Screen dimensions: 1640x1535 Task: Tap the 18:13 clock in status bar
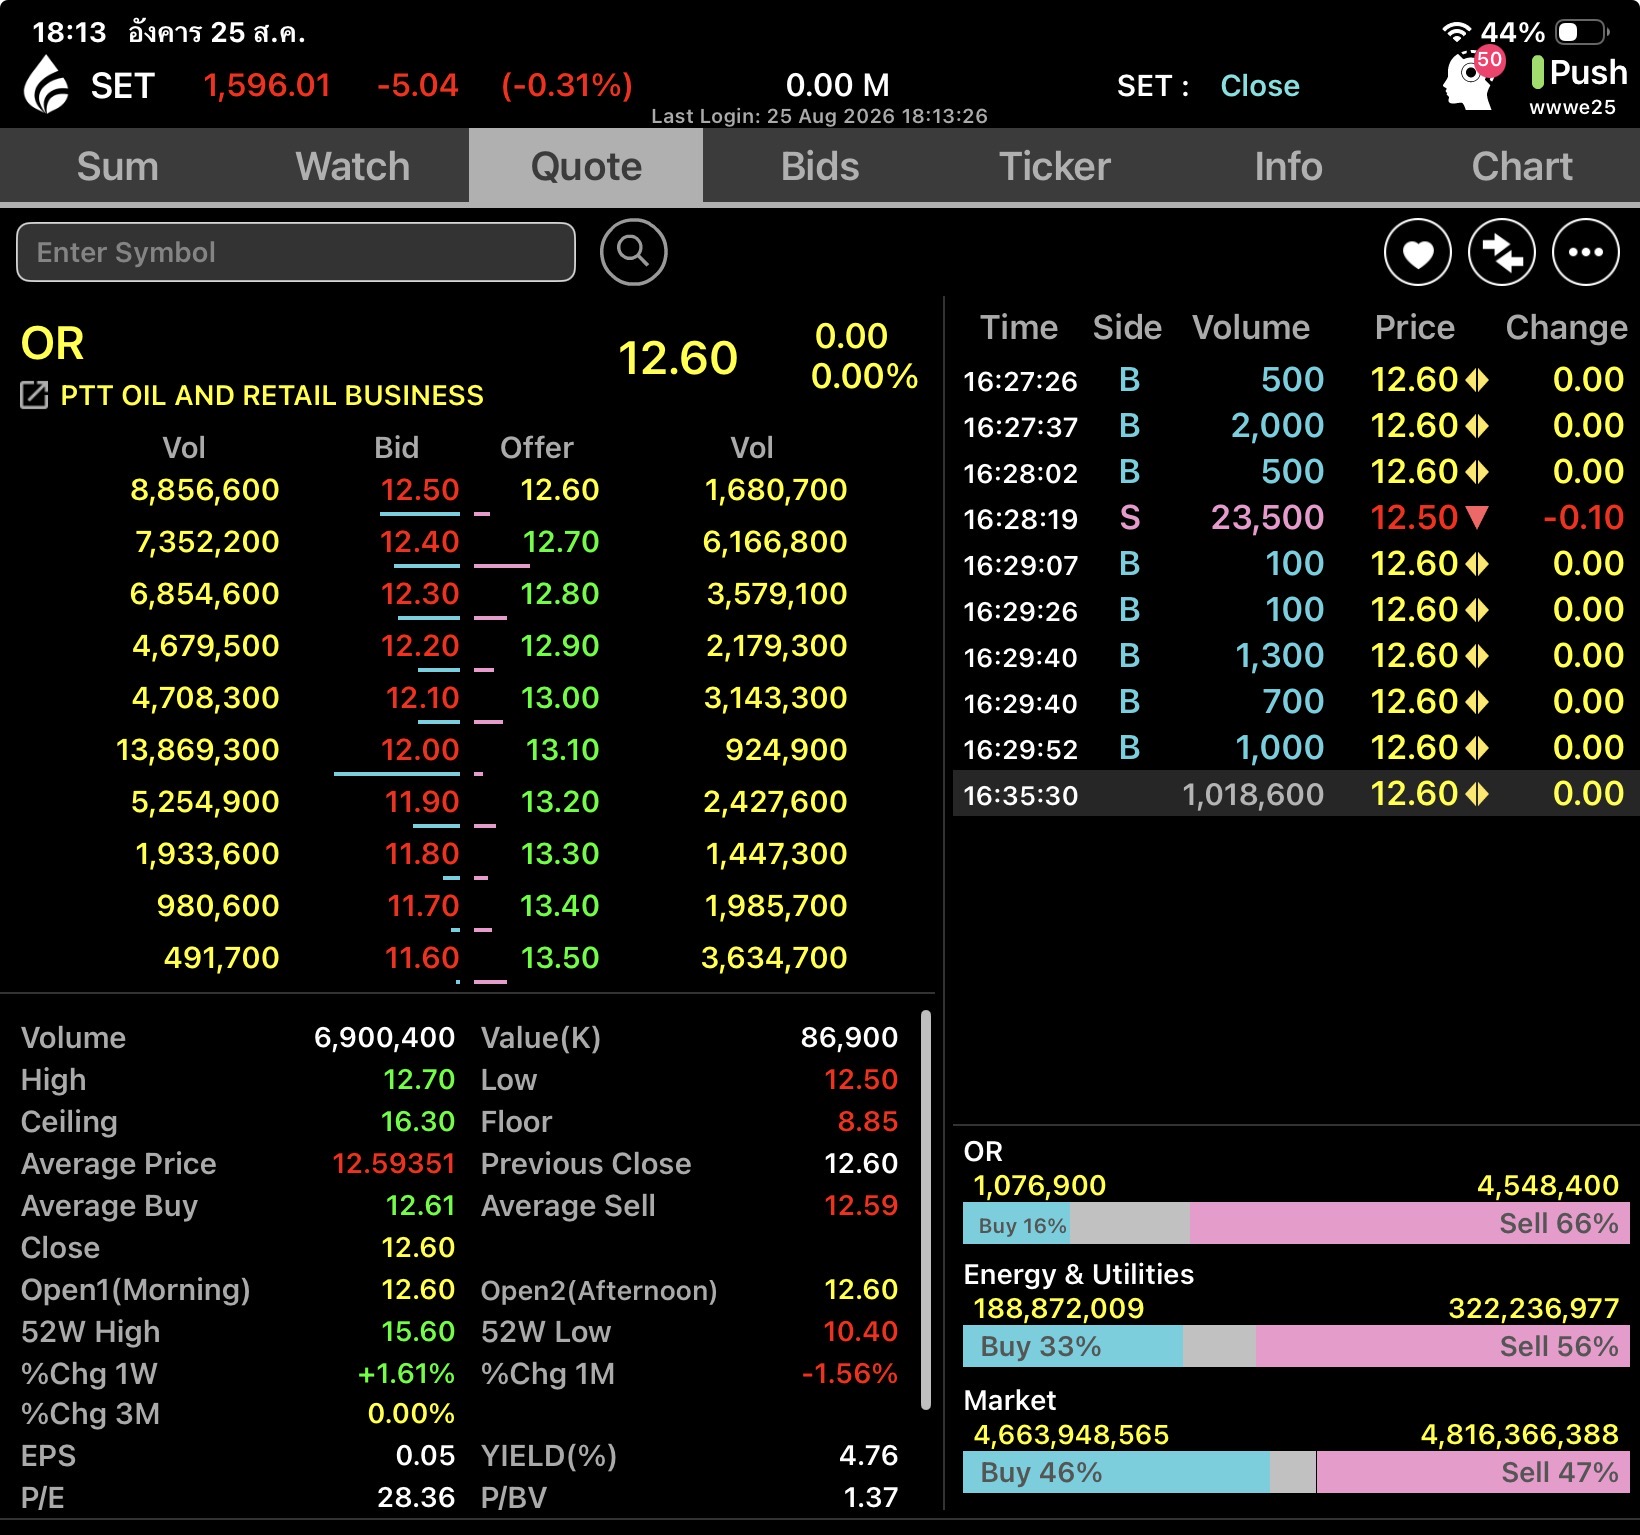coord(69,33)
